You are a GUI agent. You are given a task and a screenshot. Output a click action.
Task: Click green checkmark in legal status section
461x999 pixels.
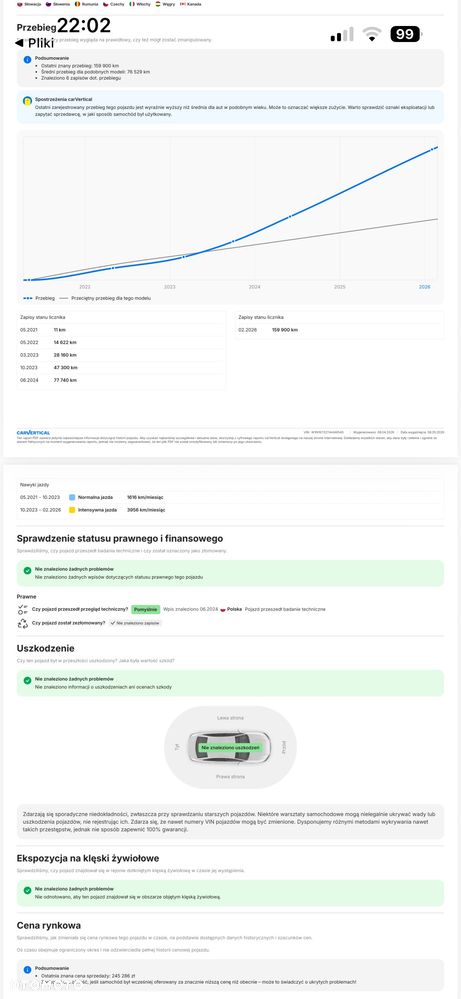[x=27, y=570]
